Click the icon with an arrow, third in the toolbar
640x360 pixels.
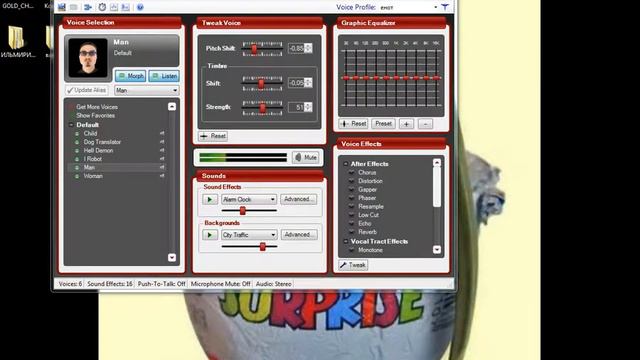(88, 7)
